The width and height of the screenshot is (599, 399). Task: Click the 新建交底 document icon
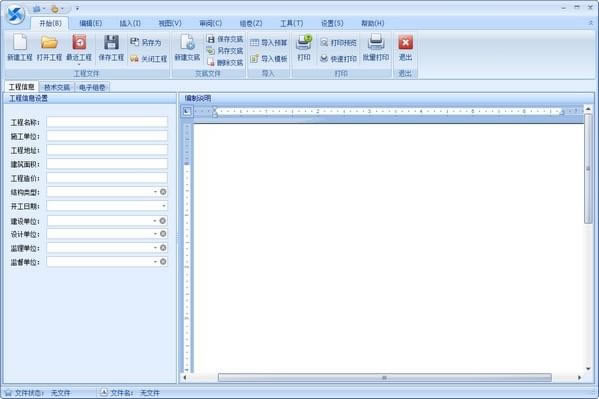[x=187, y=42]
